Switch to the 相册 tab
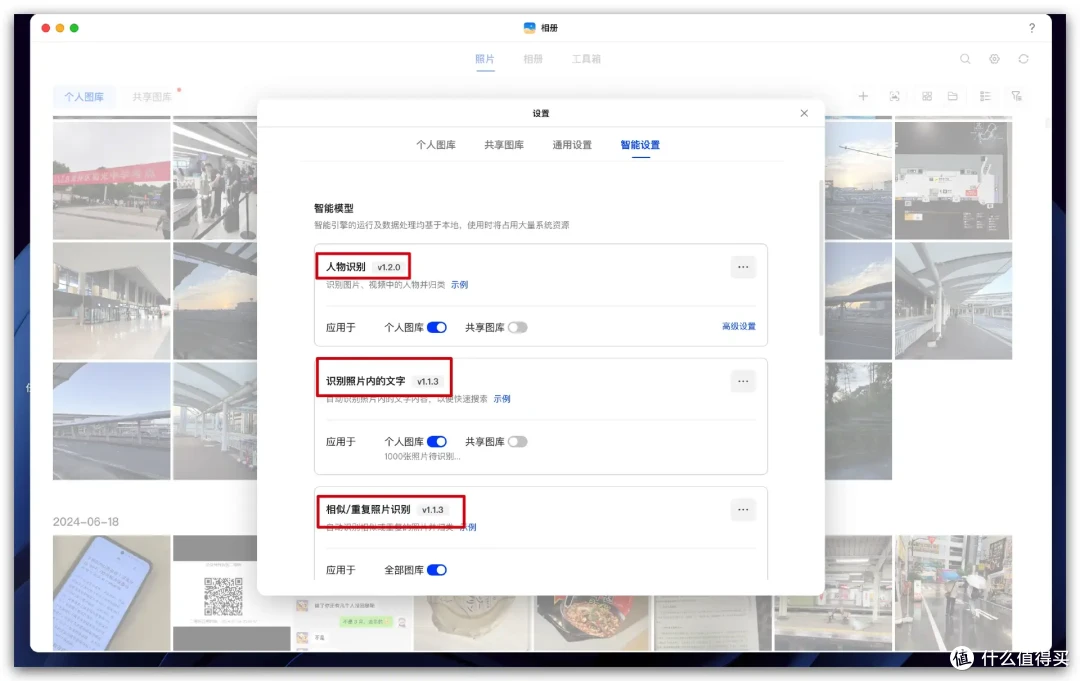The height and width of the screenshot is (681, 1080). 533,59
